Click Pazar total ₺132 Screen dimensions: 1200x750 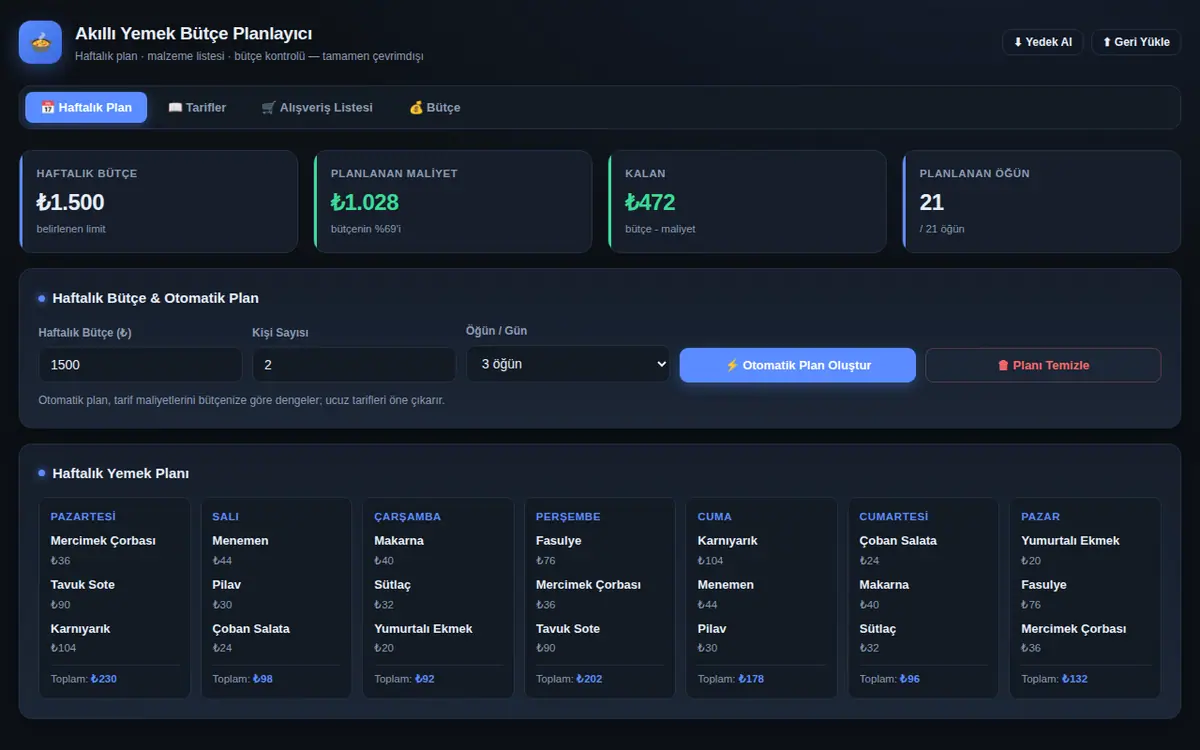pyautogui.click(x=1074, y=679)
